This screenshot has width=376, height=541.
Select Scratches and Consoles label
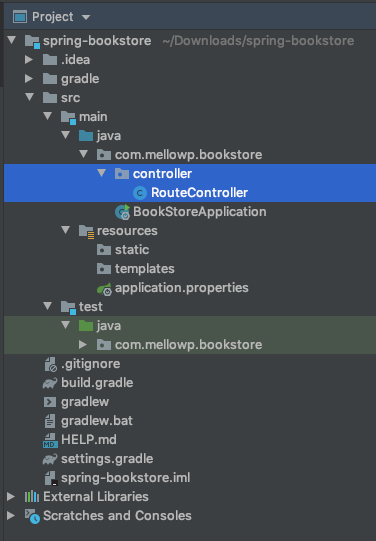[x=117, y=515]
